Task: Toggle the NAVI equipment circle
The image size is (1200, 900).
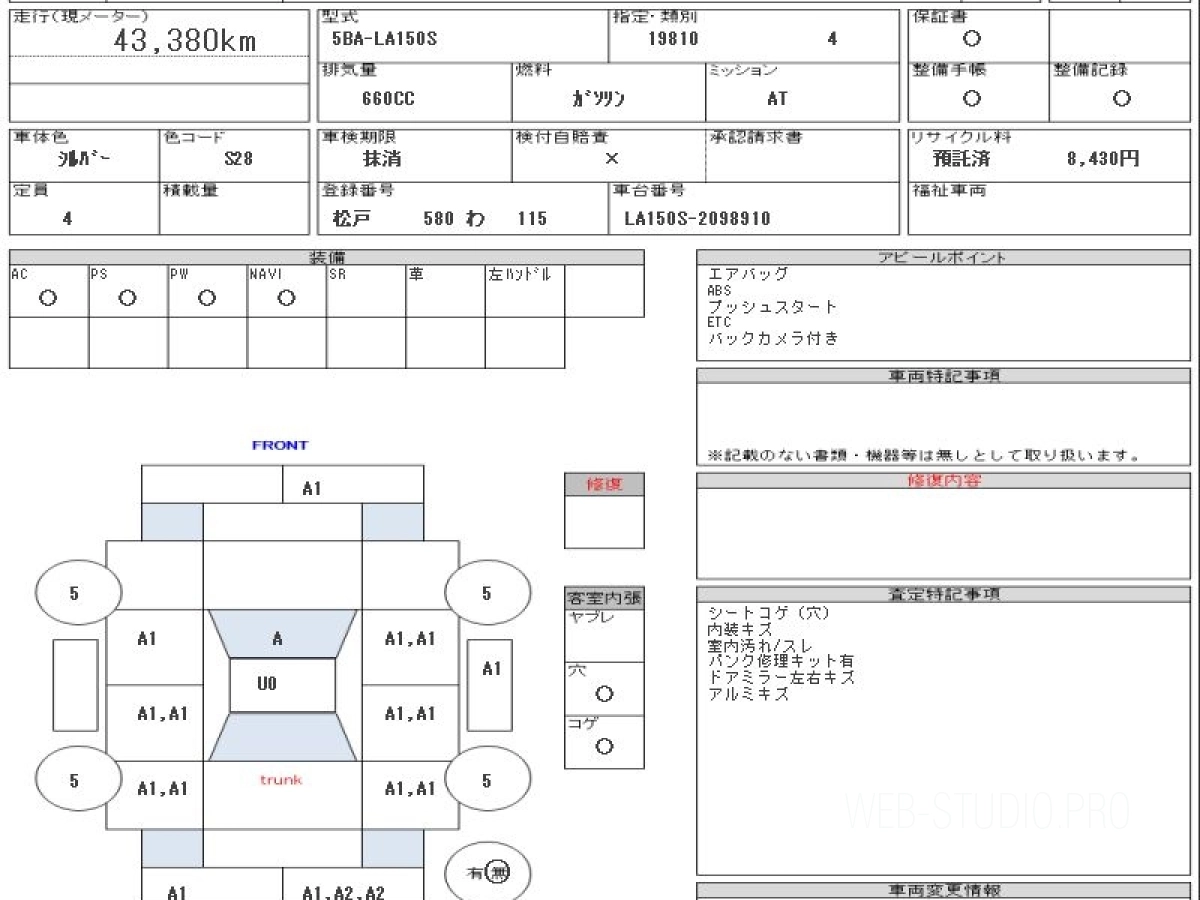Action: [x=286, y=297]
